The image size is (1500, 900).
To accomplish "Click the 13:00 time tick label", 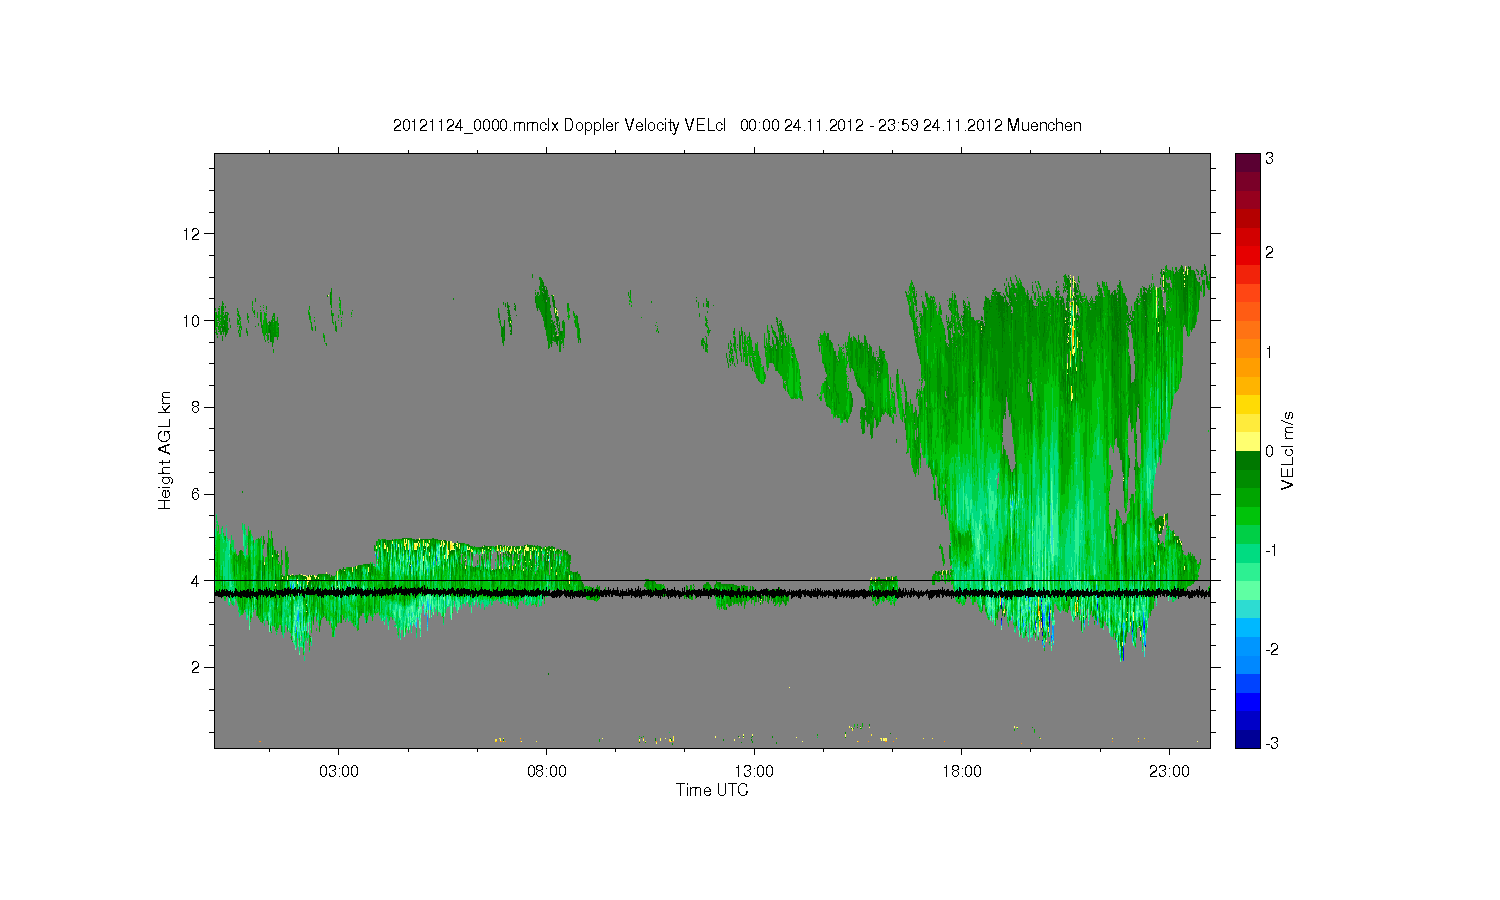I will tap(754, 772).
